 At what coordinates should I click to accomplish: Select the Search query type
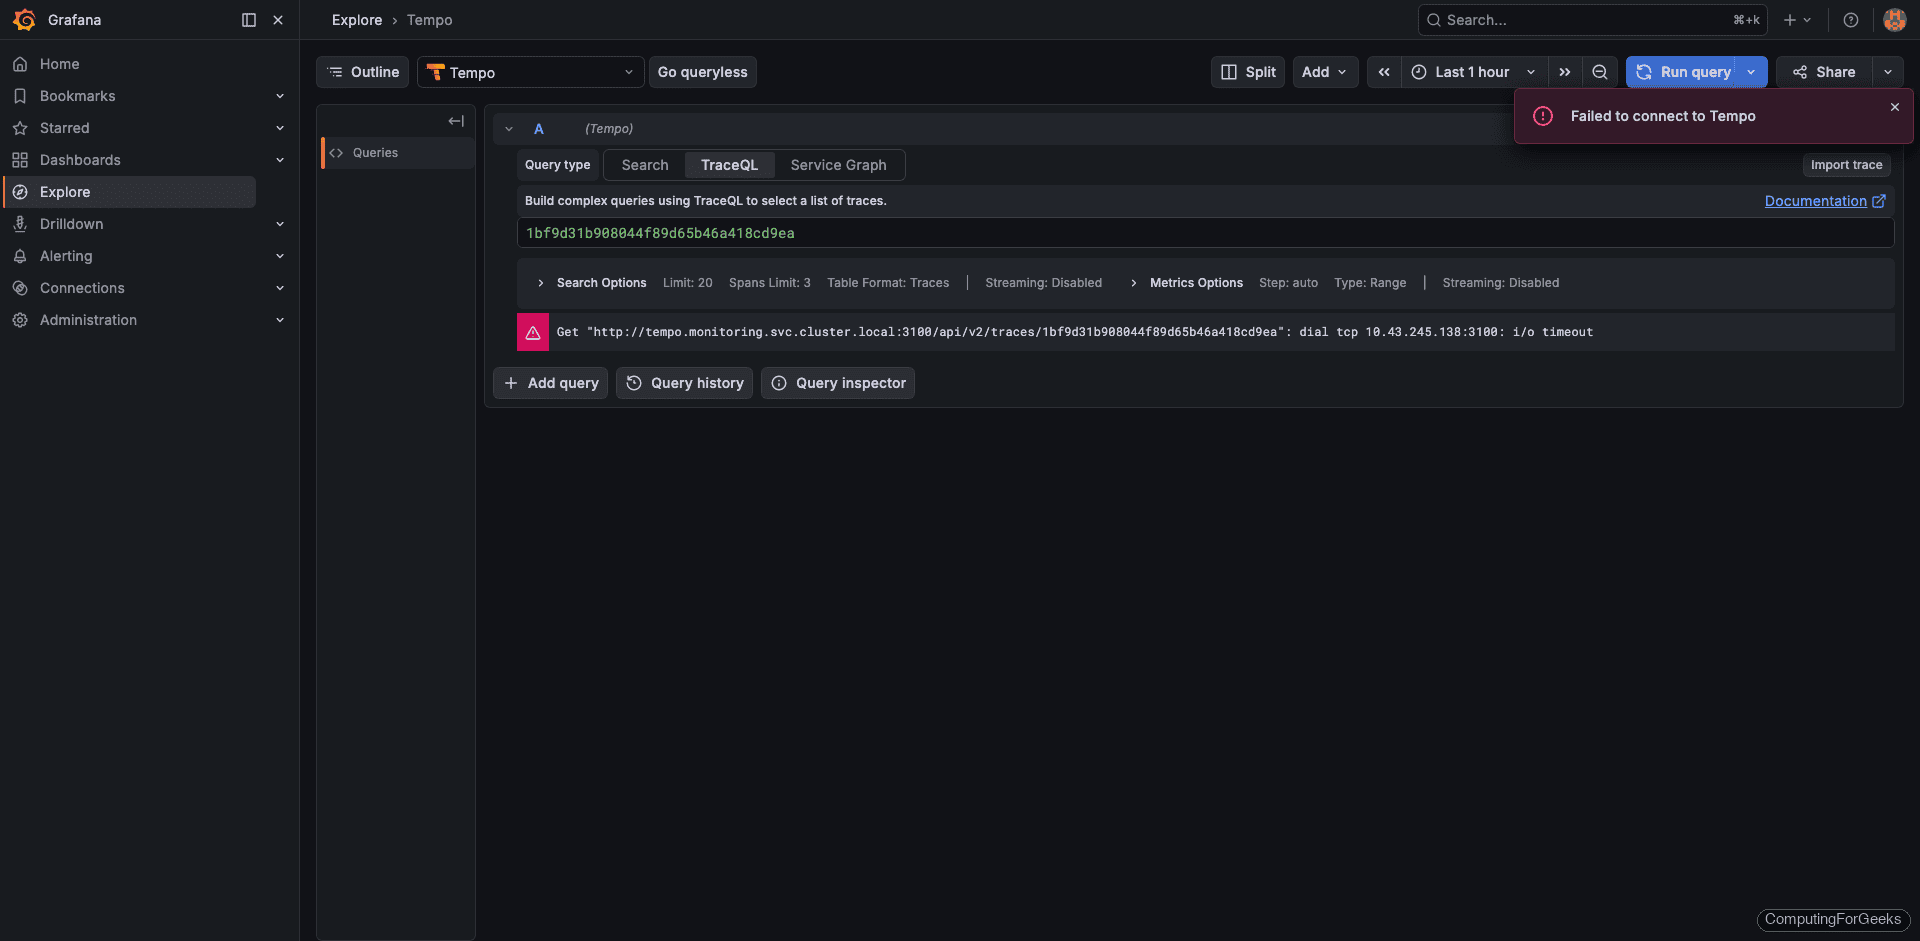tap(645, 165)
